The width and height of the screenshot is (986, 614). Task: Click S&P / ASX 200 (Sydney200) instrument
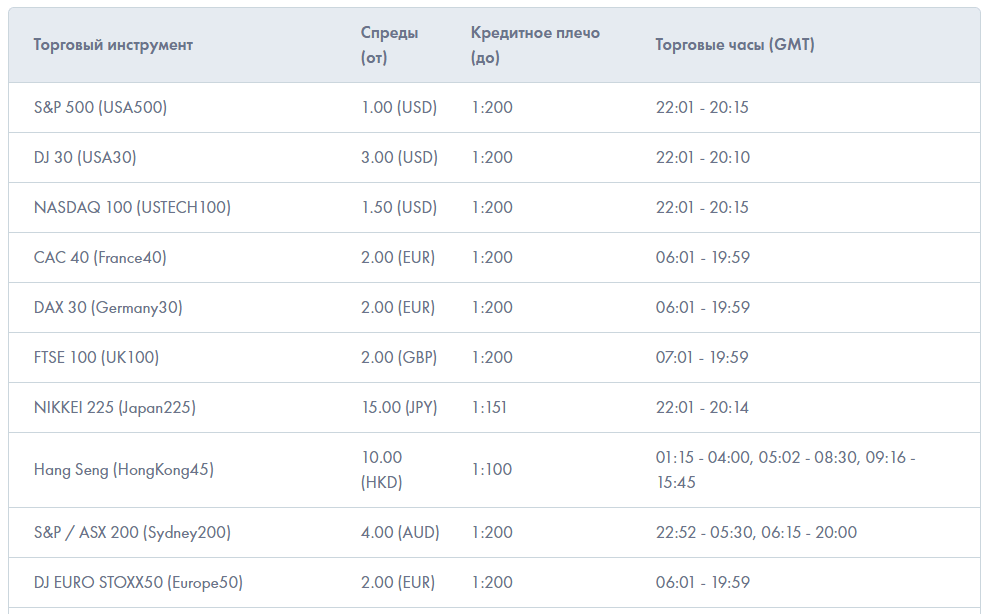pos(132,532)
